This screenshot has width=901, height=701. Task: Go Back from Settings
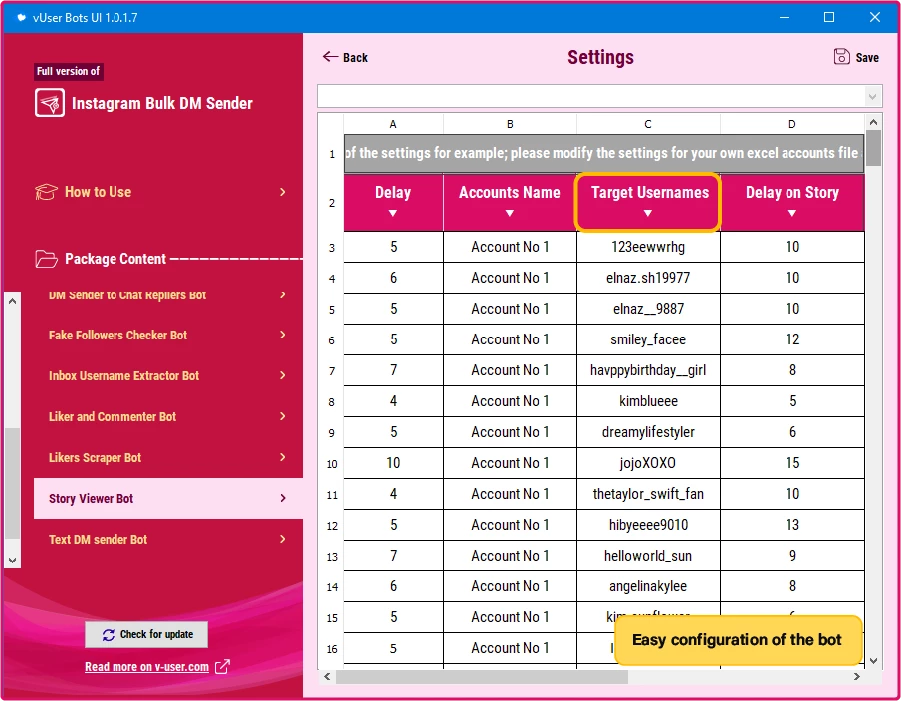tap(345, 57)
